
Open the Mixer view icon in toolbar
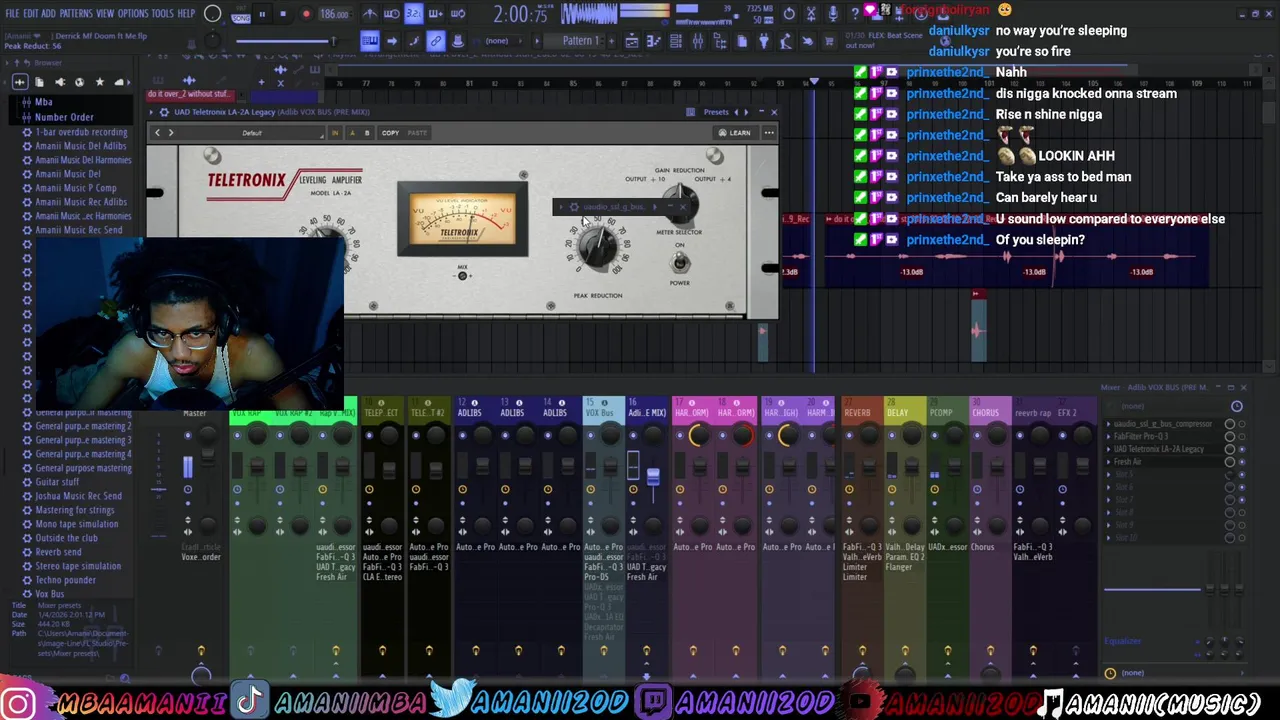(x=697, y=41)
